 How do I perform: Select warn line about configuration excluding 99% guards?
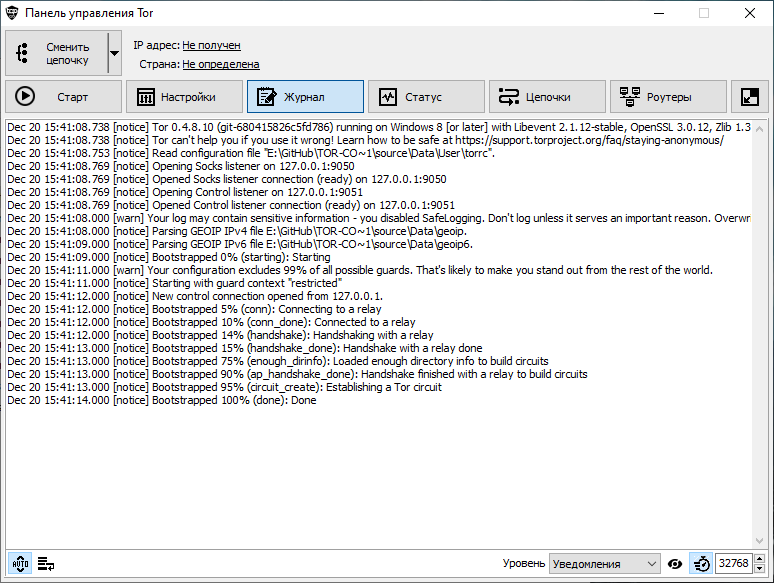[360, 270]
